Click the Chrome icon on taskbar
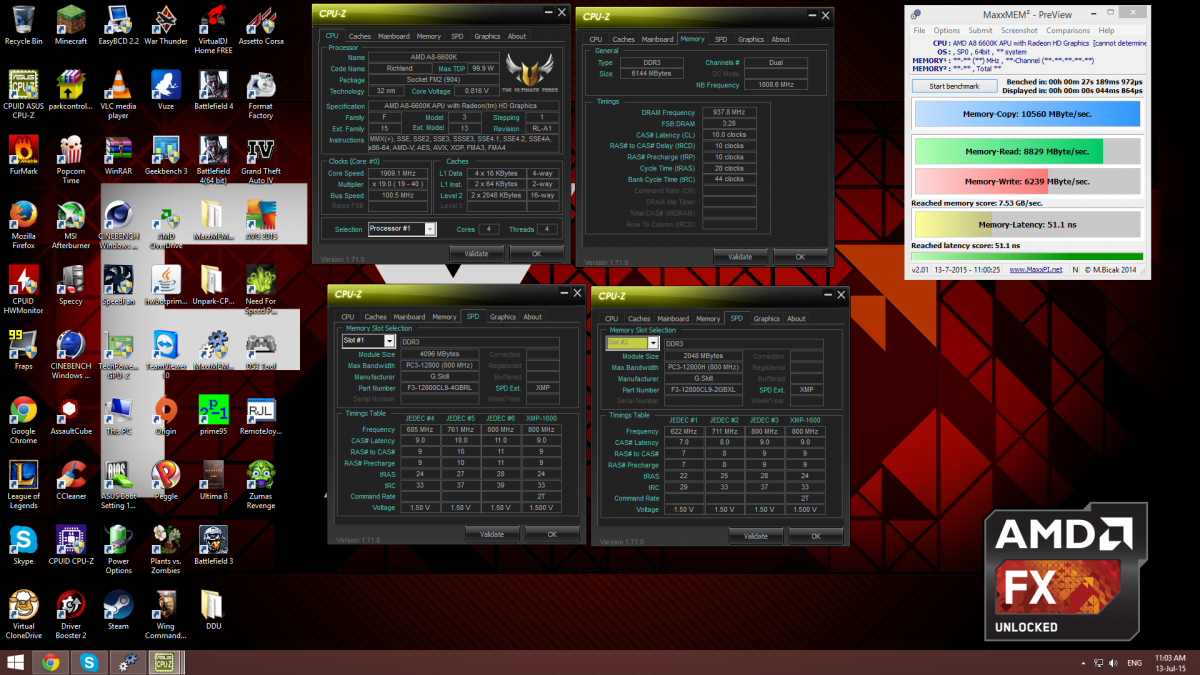The image size is (1200, 675). coord(50,662)
